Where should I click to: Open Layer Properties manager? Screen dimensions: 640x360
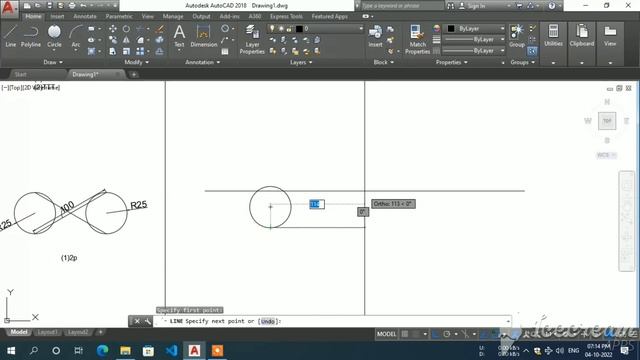click(252, 40)
